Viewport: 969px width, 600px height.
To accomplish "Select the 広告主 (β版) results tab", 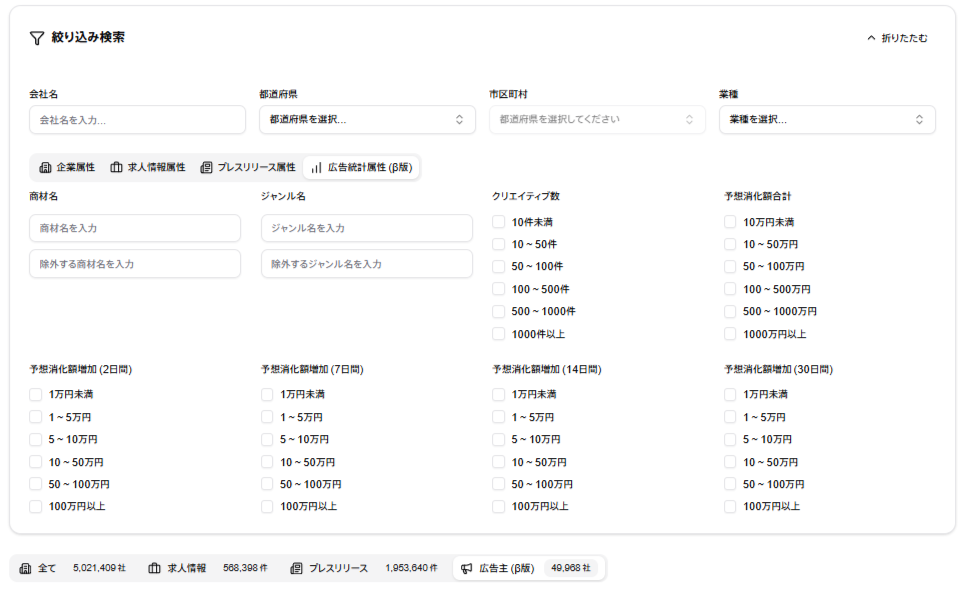I will click(528, 568).
